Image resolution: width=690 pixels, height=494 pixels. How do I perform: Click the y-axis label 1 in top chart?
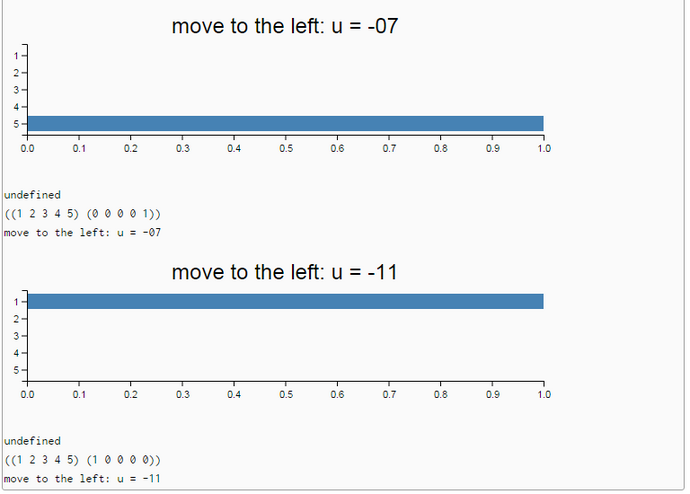tap(16, 56)
